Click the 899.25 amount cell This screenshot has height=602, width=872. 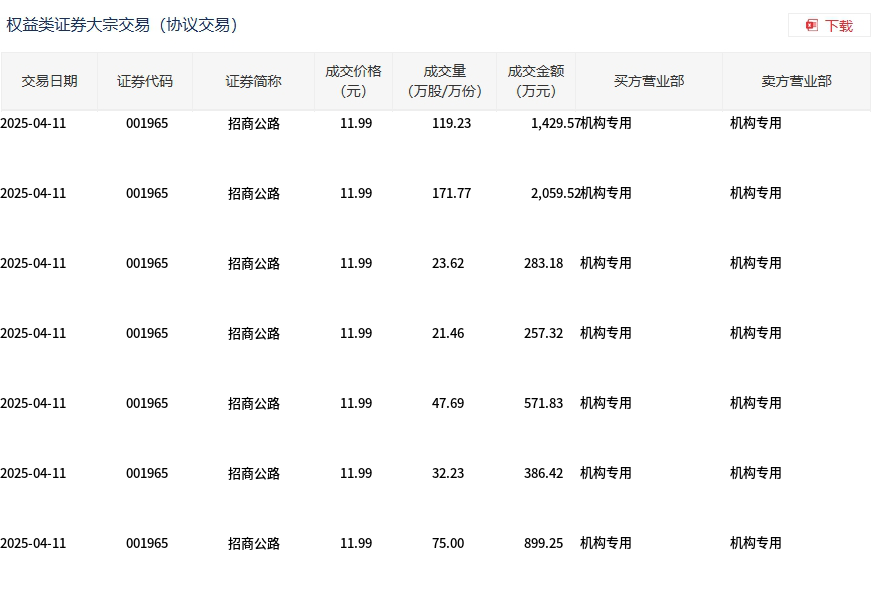click(543, 543)
